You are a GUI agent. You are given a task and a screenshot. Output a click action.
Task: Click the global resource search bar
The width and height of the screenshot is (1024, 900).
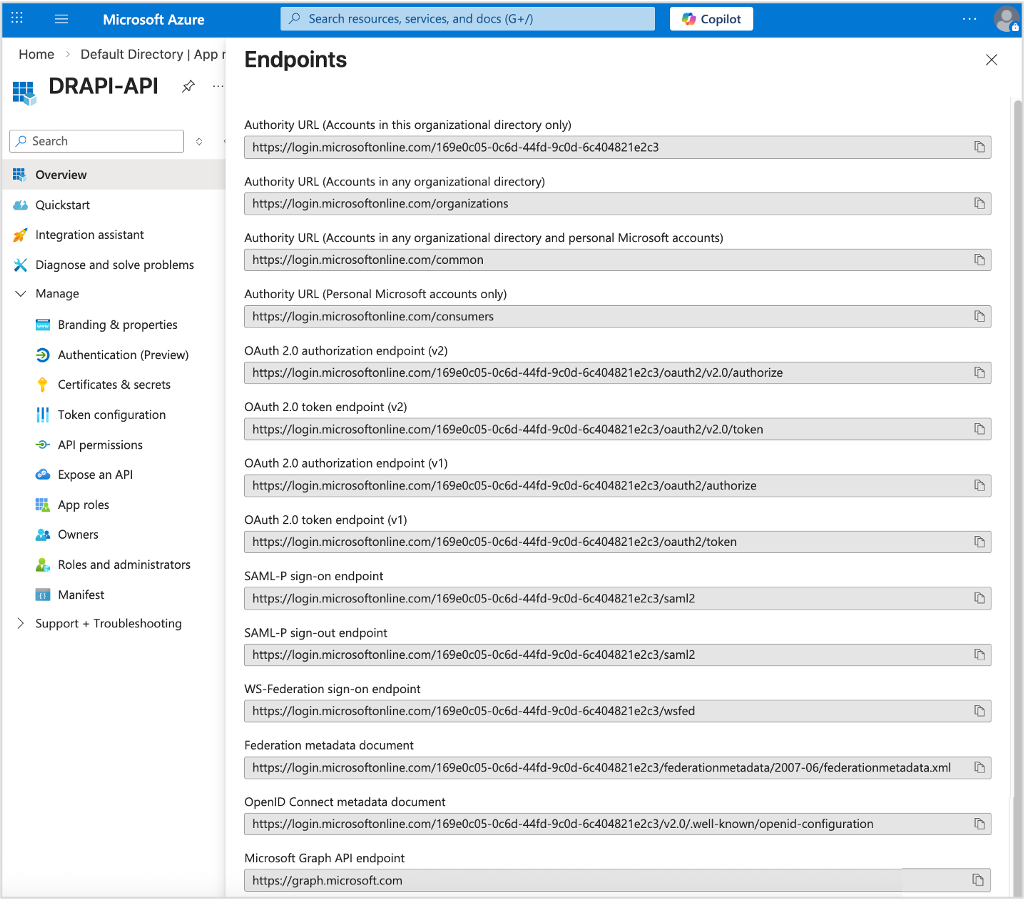point(467,18)
